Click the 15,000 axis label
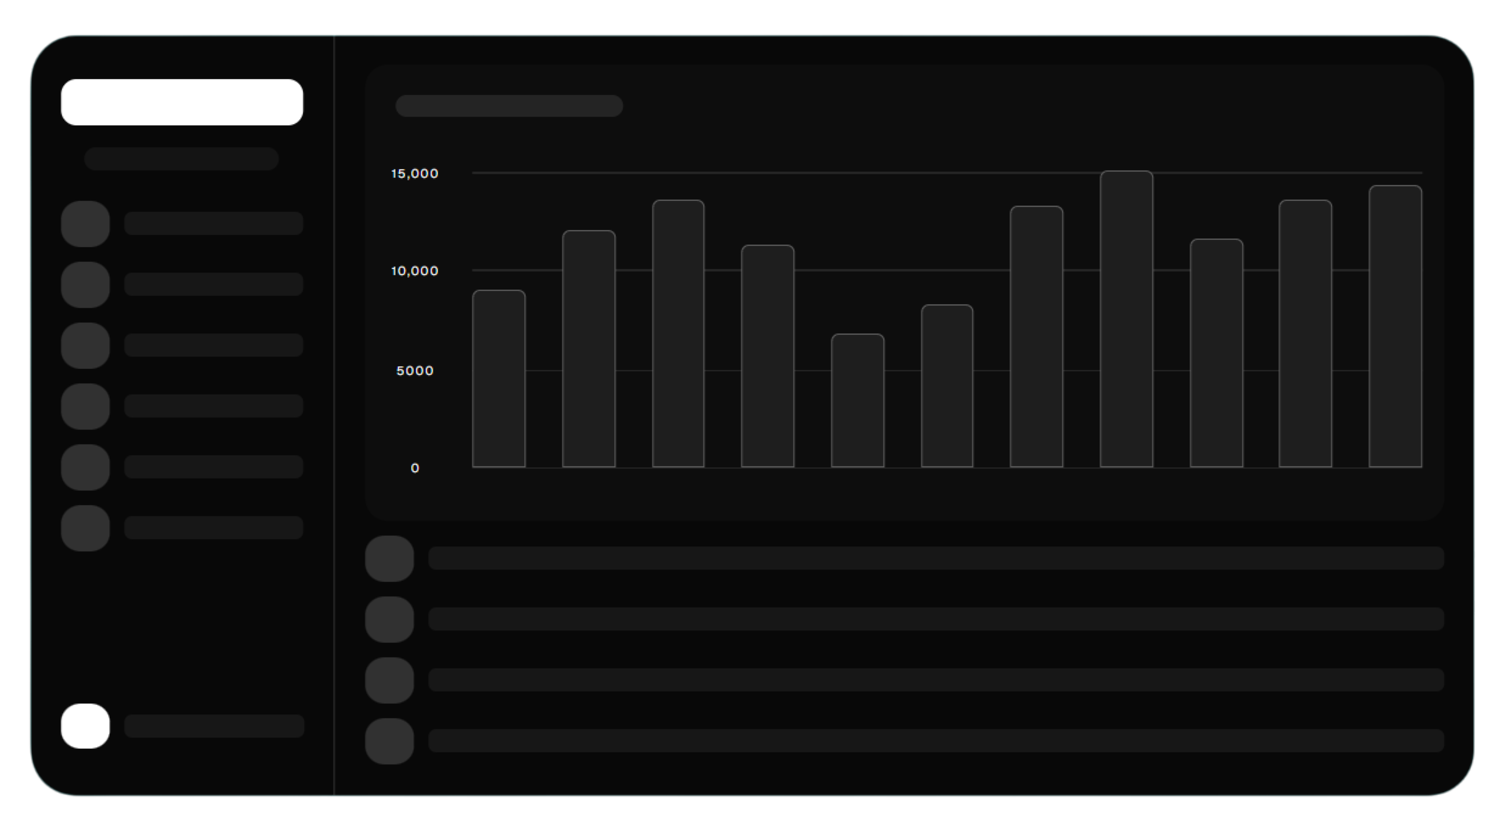Viewport: 1500px width, 818px height. 414,174
